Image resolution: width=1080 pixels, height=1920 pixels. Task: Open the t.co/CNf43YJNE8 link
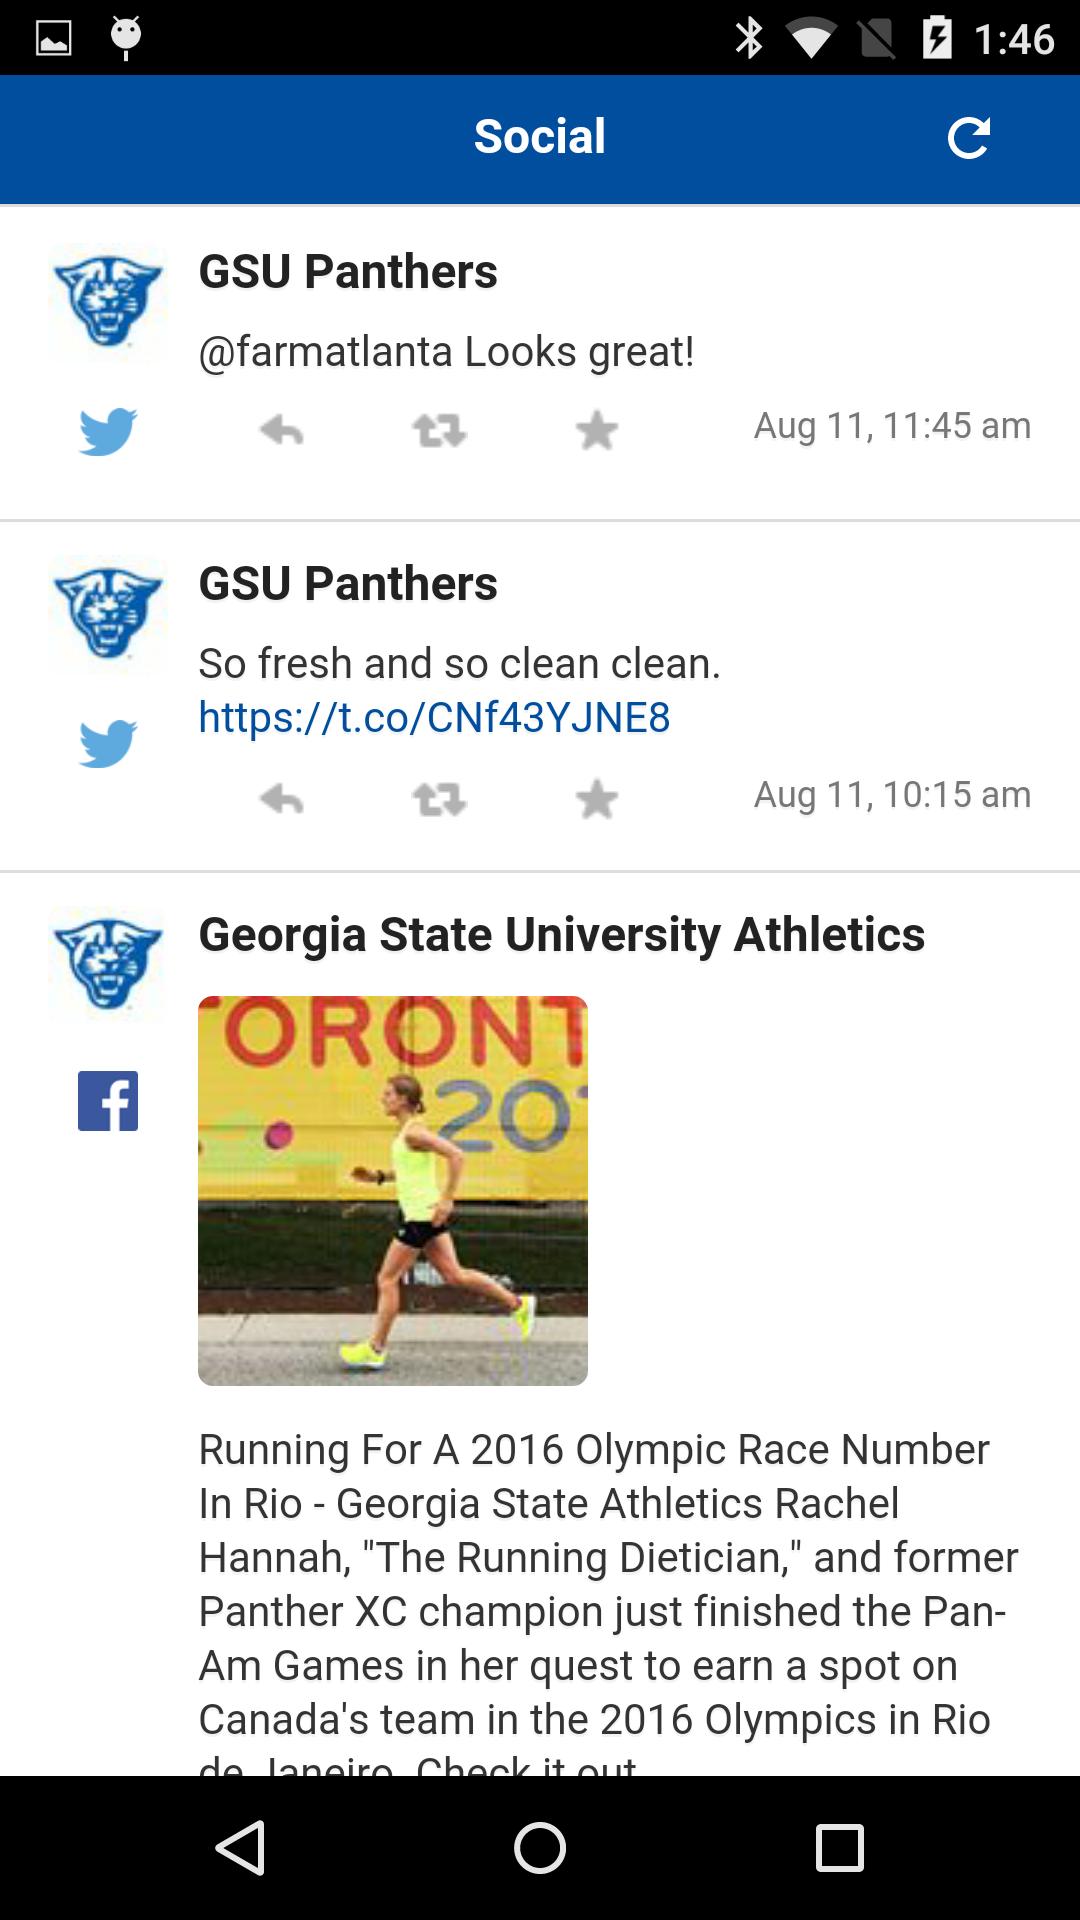(434, 717)
